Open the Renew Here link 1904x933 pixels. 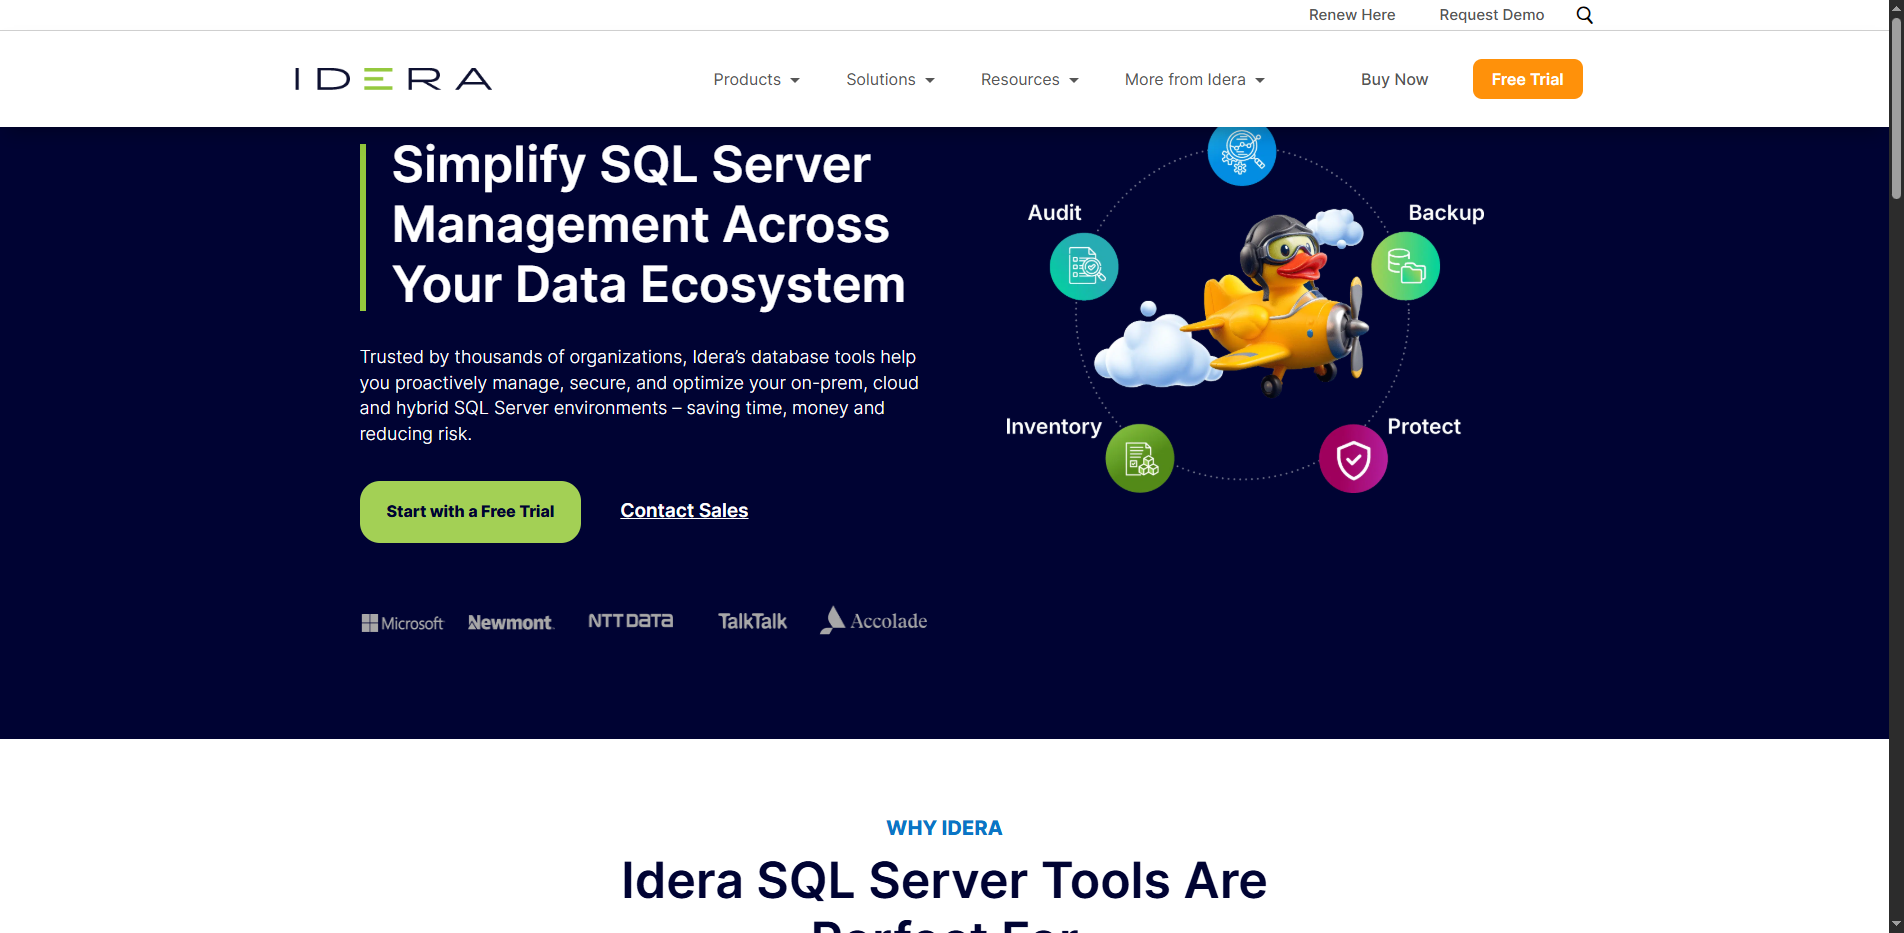click(1352, 15)
